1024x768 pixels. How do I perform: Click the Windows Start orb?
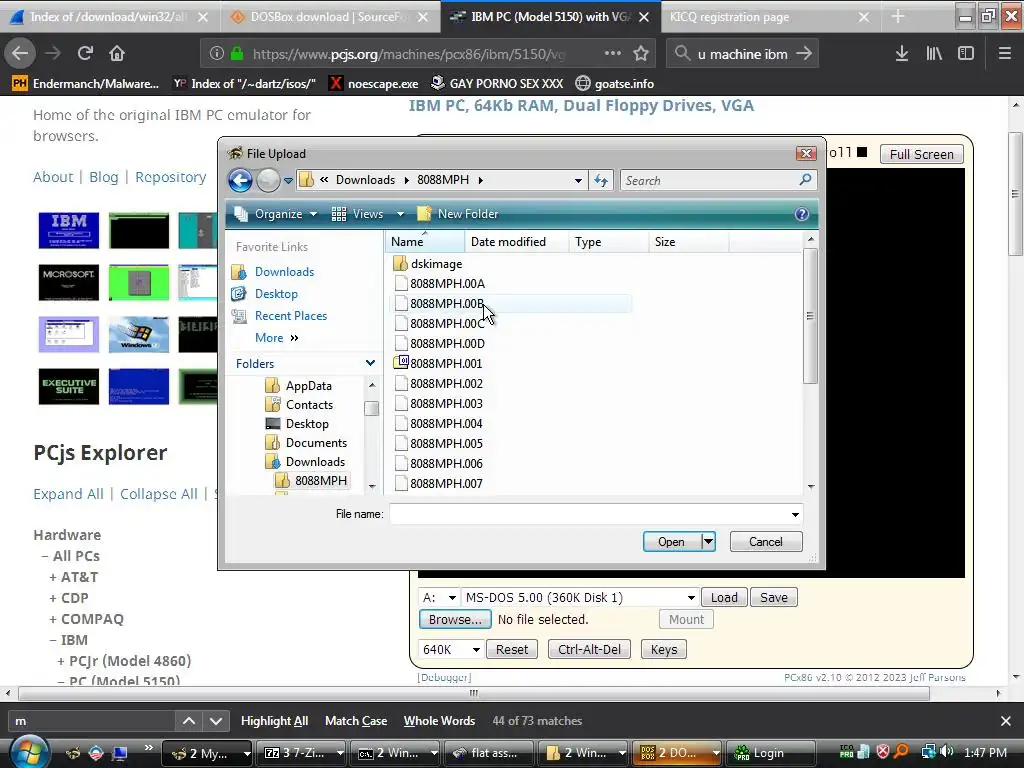click(27, 752)
